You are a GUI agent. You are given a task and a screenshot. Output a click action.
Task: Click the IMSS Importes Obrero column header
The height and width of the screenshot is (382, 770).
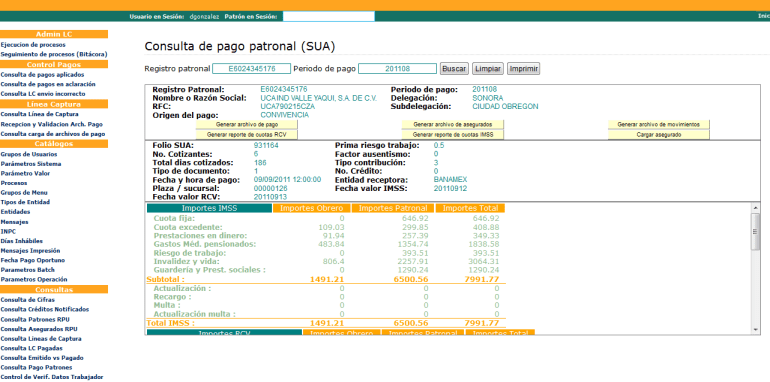311,208
